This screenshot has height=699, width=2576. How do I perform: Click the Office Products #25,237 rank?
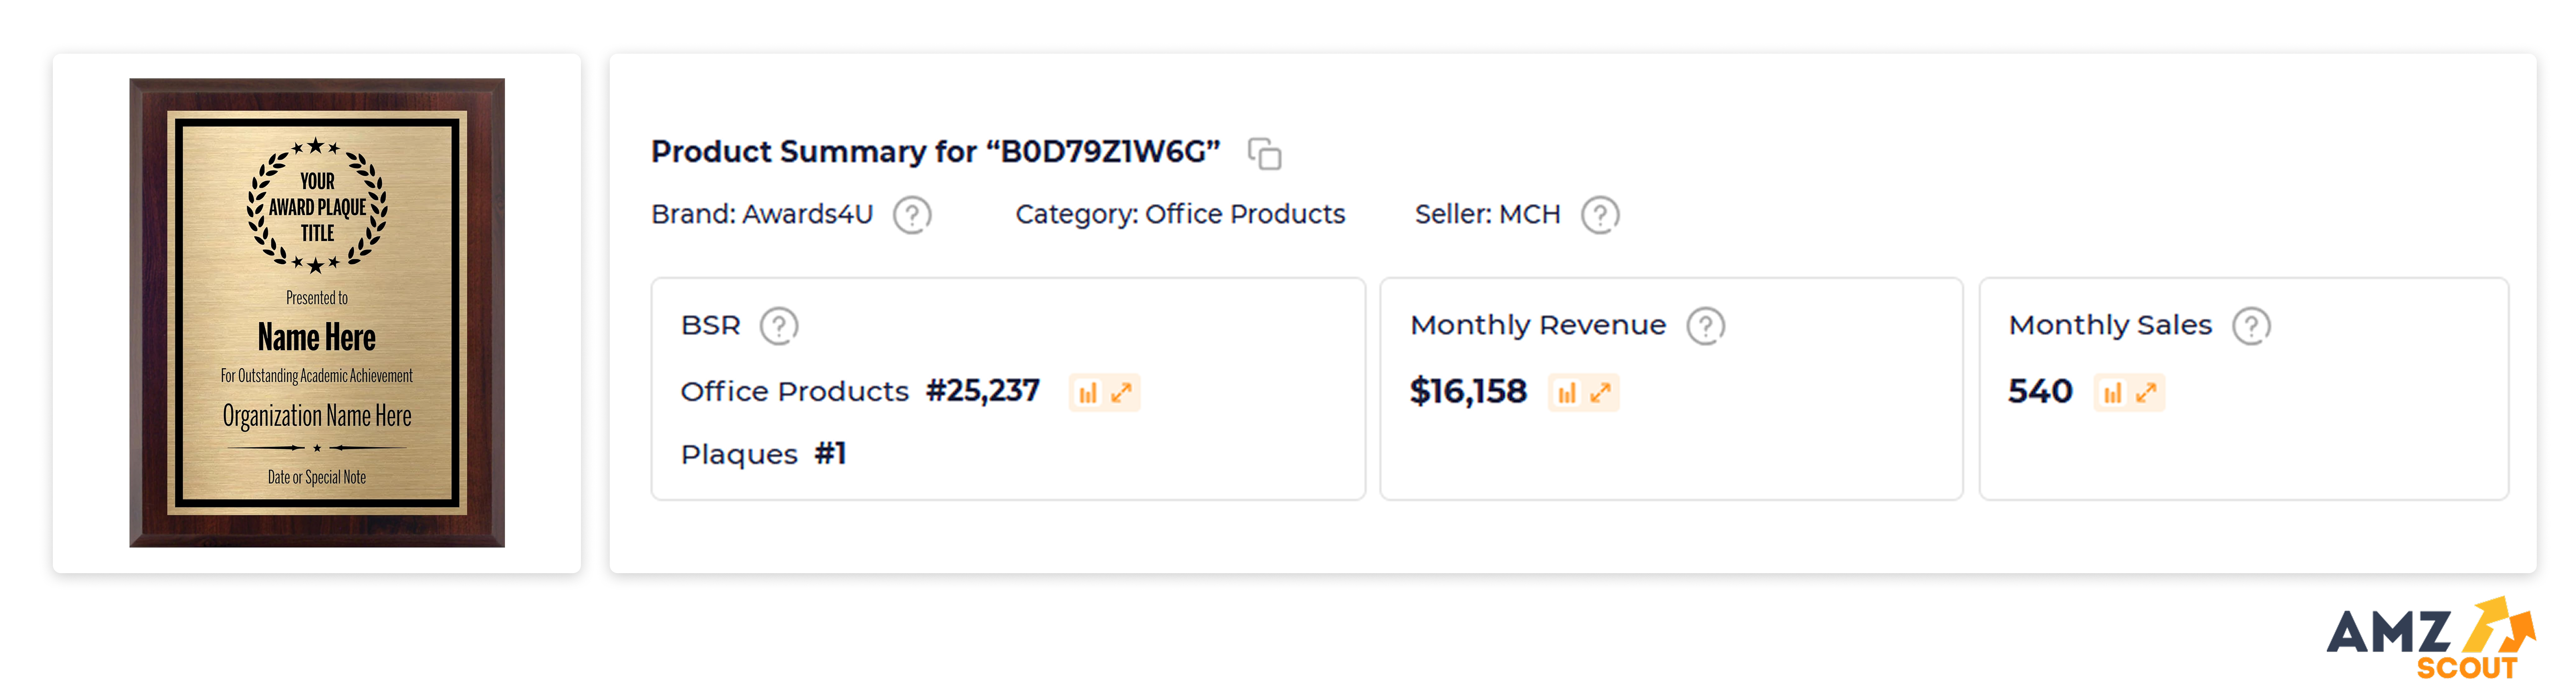[860, 392]
